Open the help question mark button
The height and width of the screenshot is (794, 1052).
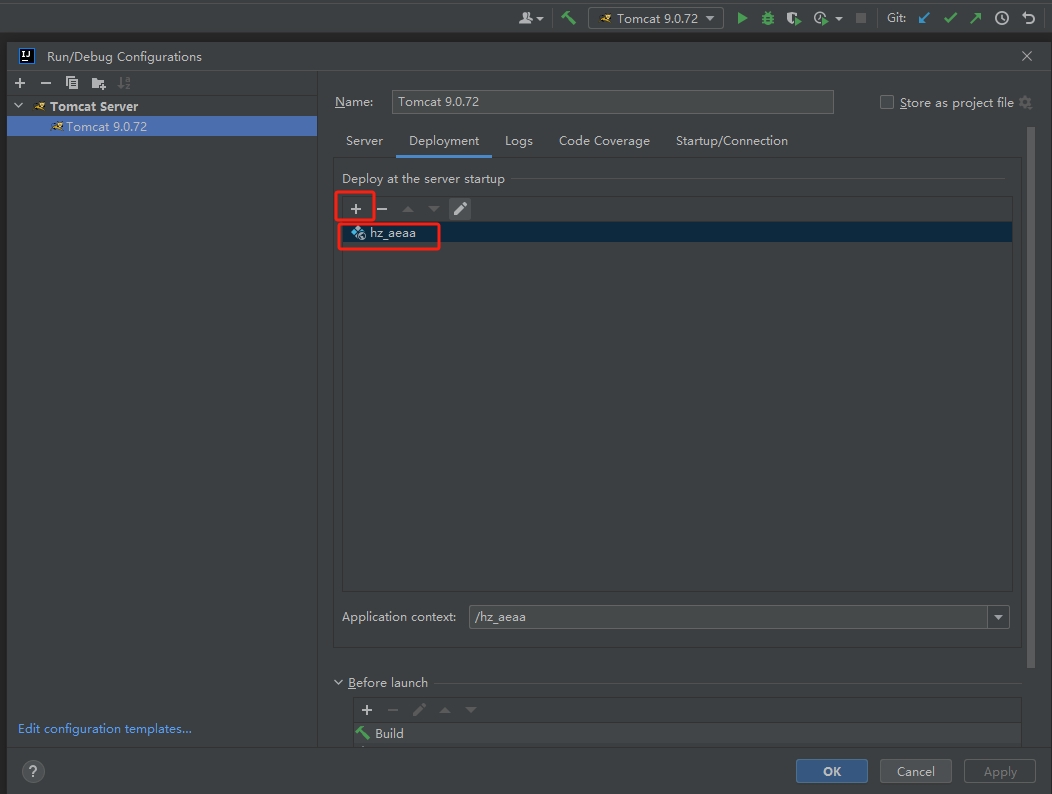(x=33, y=771)
